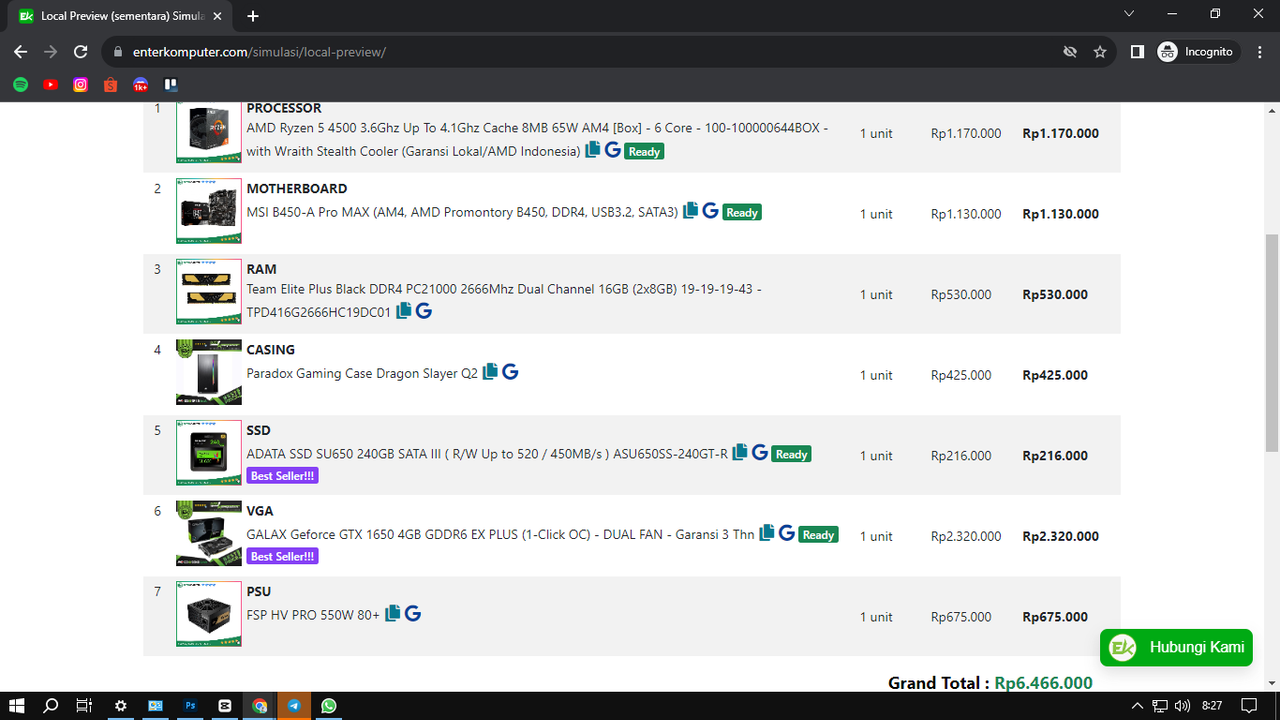The height and width of the screenshot is (720, 1280).
Task: Open Chrome tab search dropdown
Action: tap(1129, 14)
